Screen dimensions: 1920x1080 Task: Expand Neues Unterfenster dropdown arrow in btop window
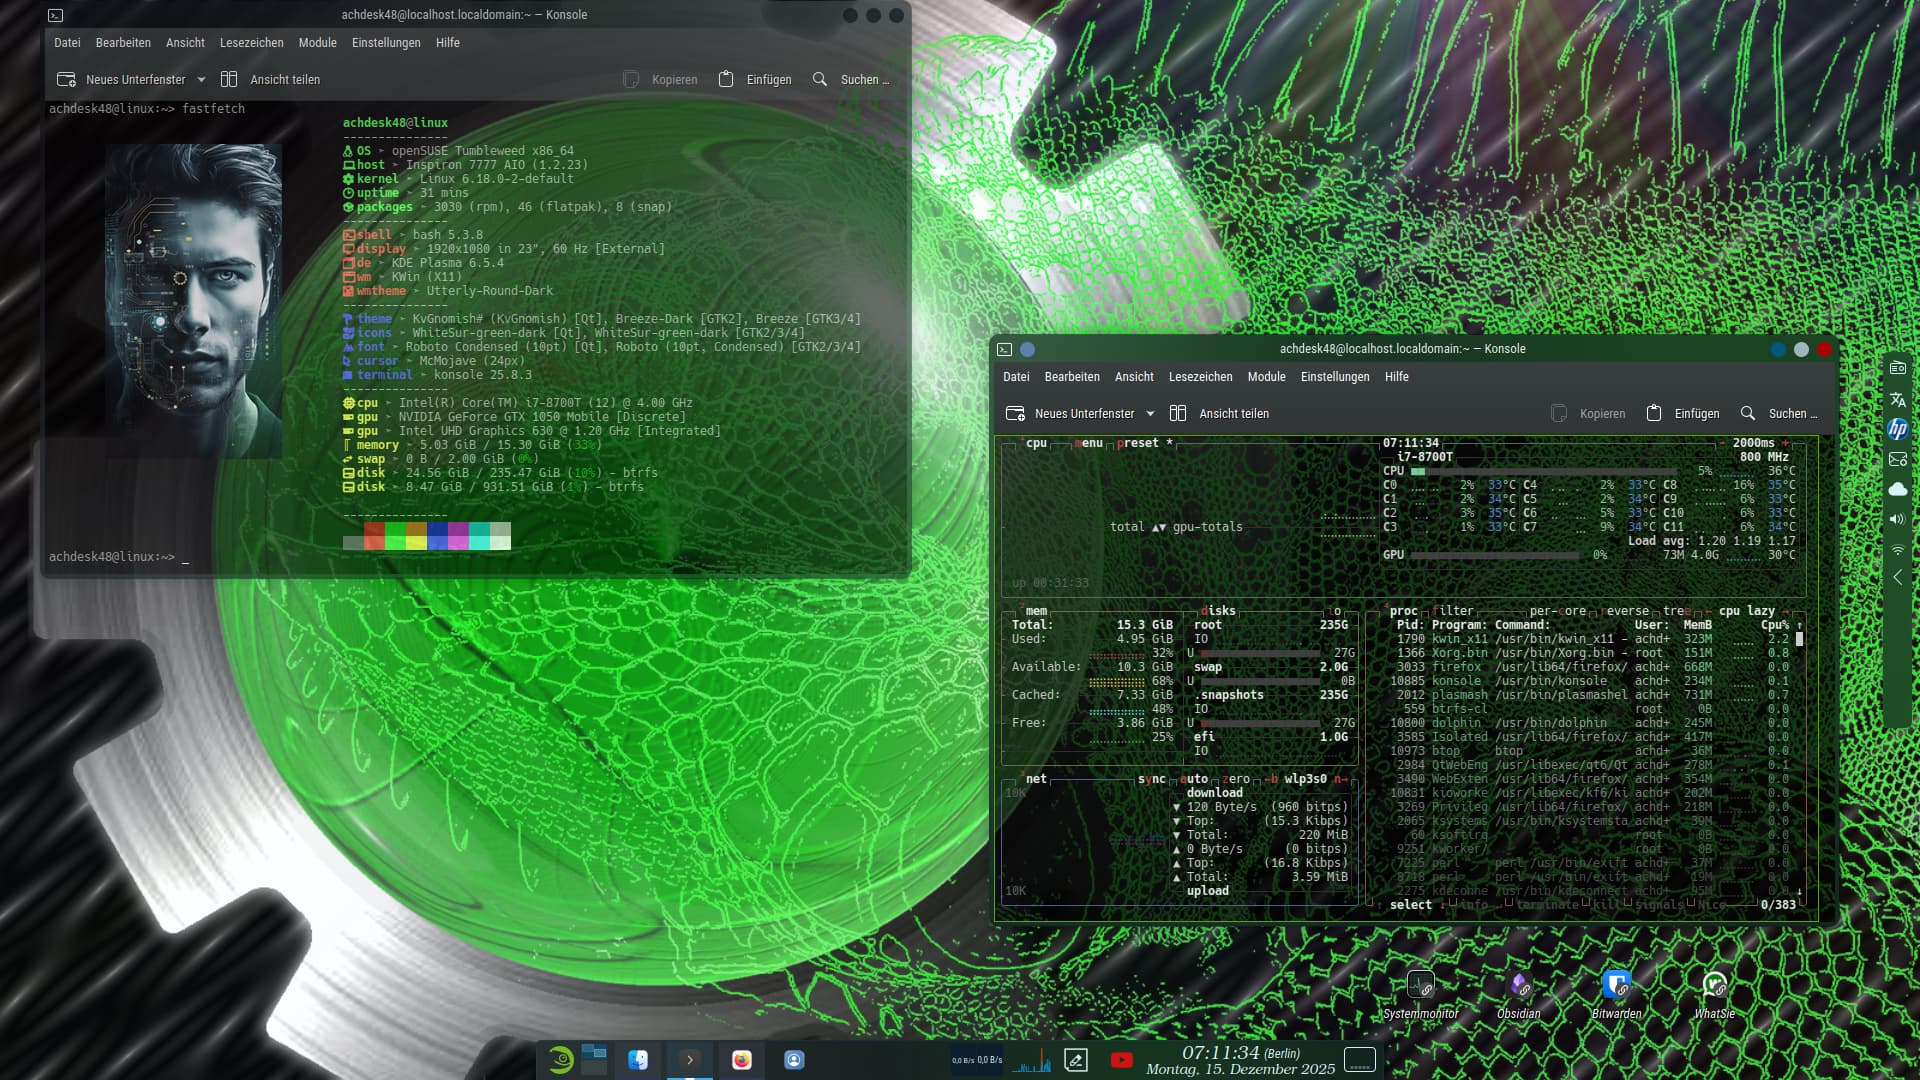(1150, 414)
